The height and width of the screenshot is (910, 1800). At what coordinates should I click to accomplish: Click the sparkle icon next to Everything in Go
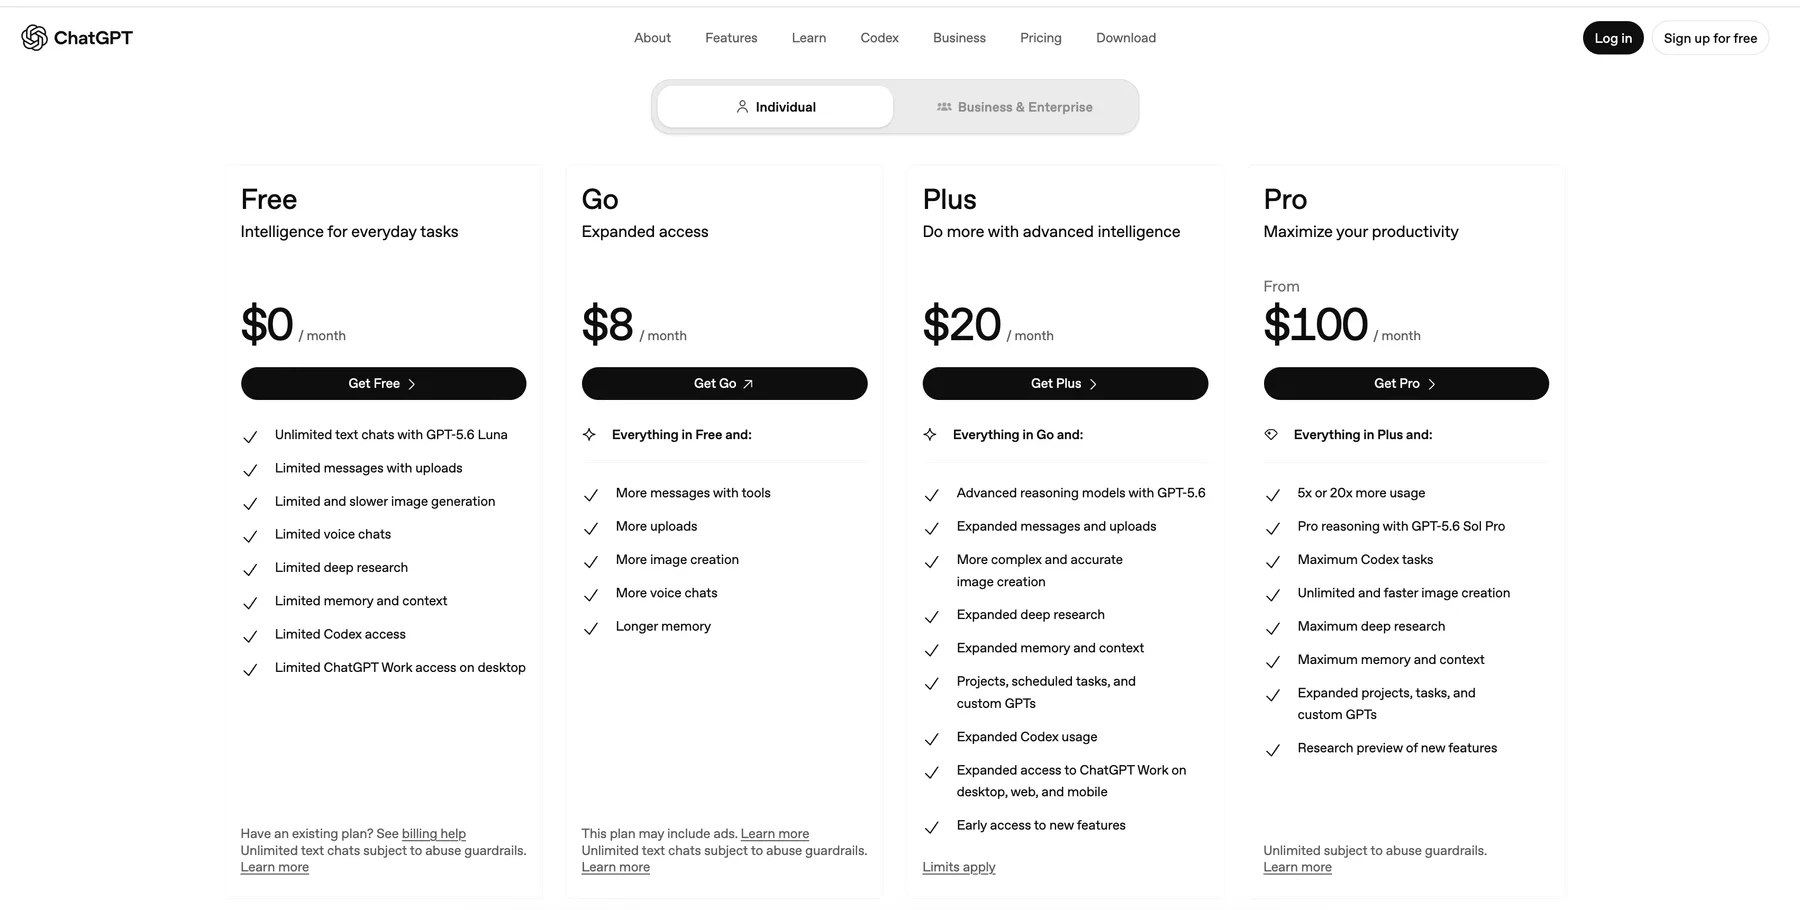(930, 435)
